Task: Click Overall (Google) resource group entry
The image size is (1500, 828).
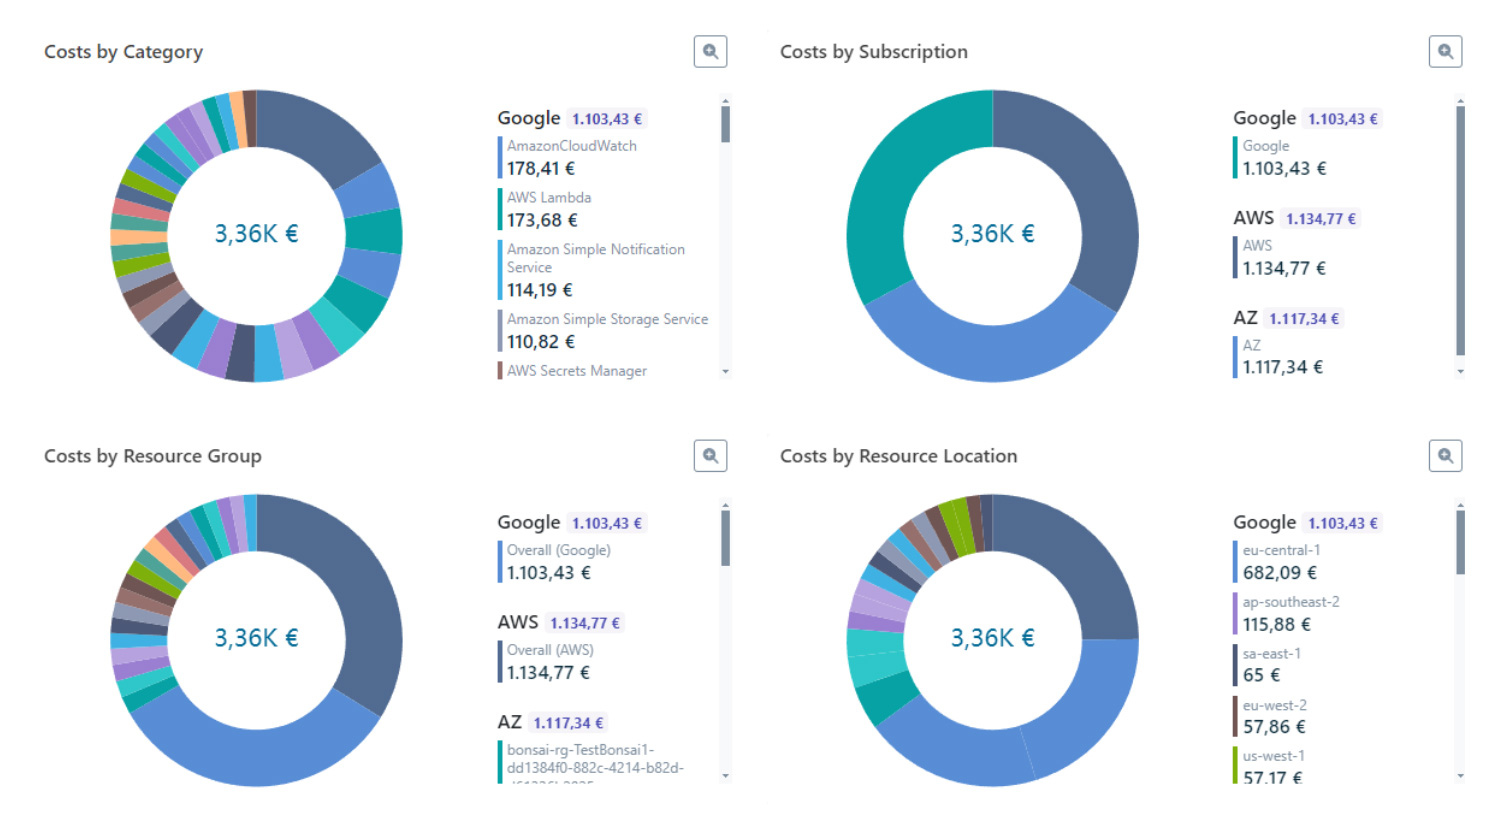Action: (x=558, y=562)
